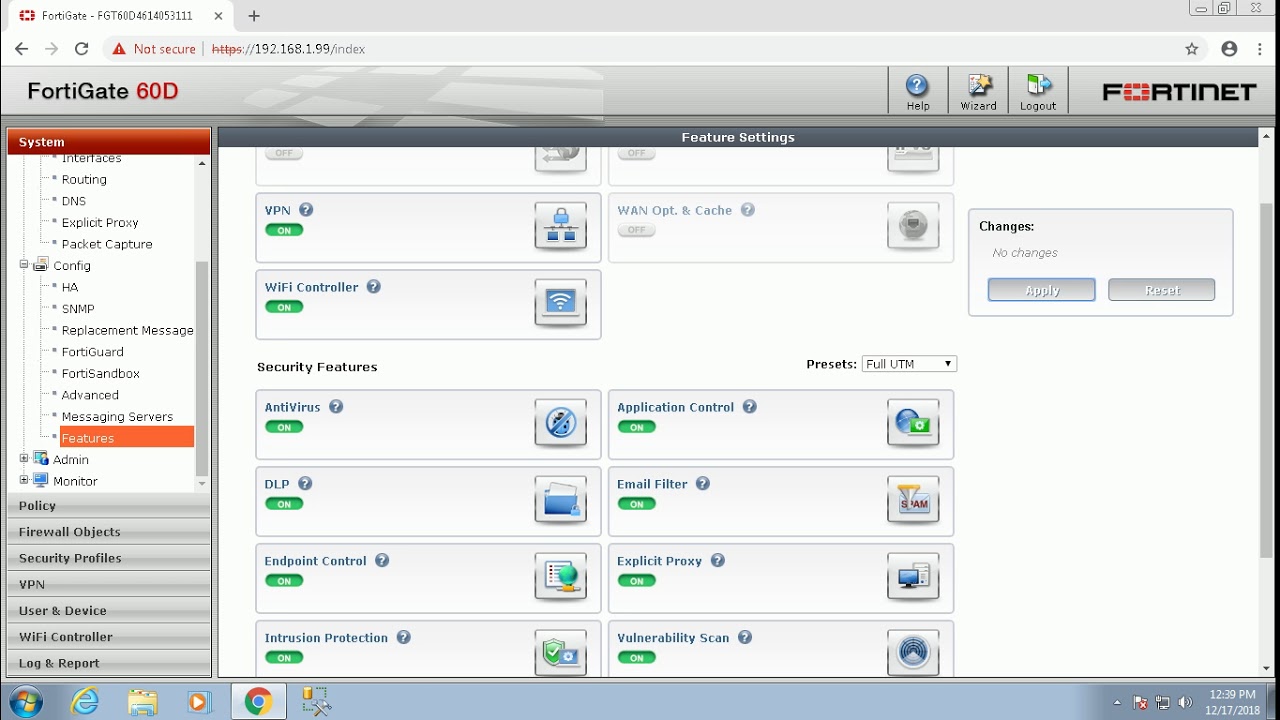
Task: Open the Help icon in header
Action: 917,91
